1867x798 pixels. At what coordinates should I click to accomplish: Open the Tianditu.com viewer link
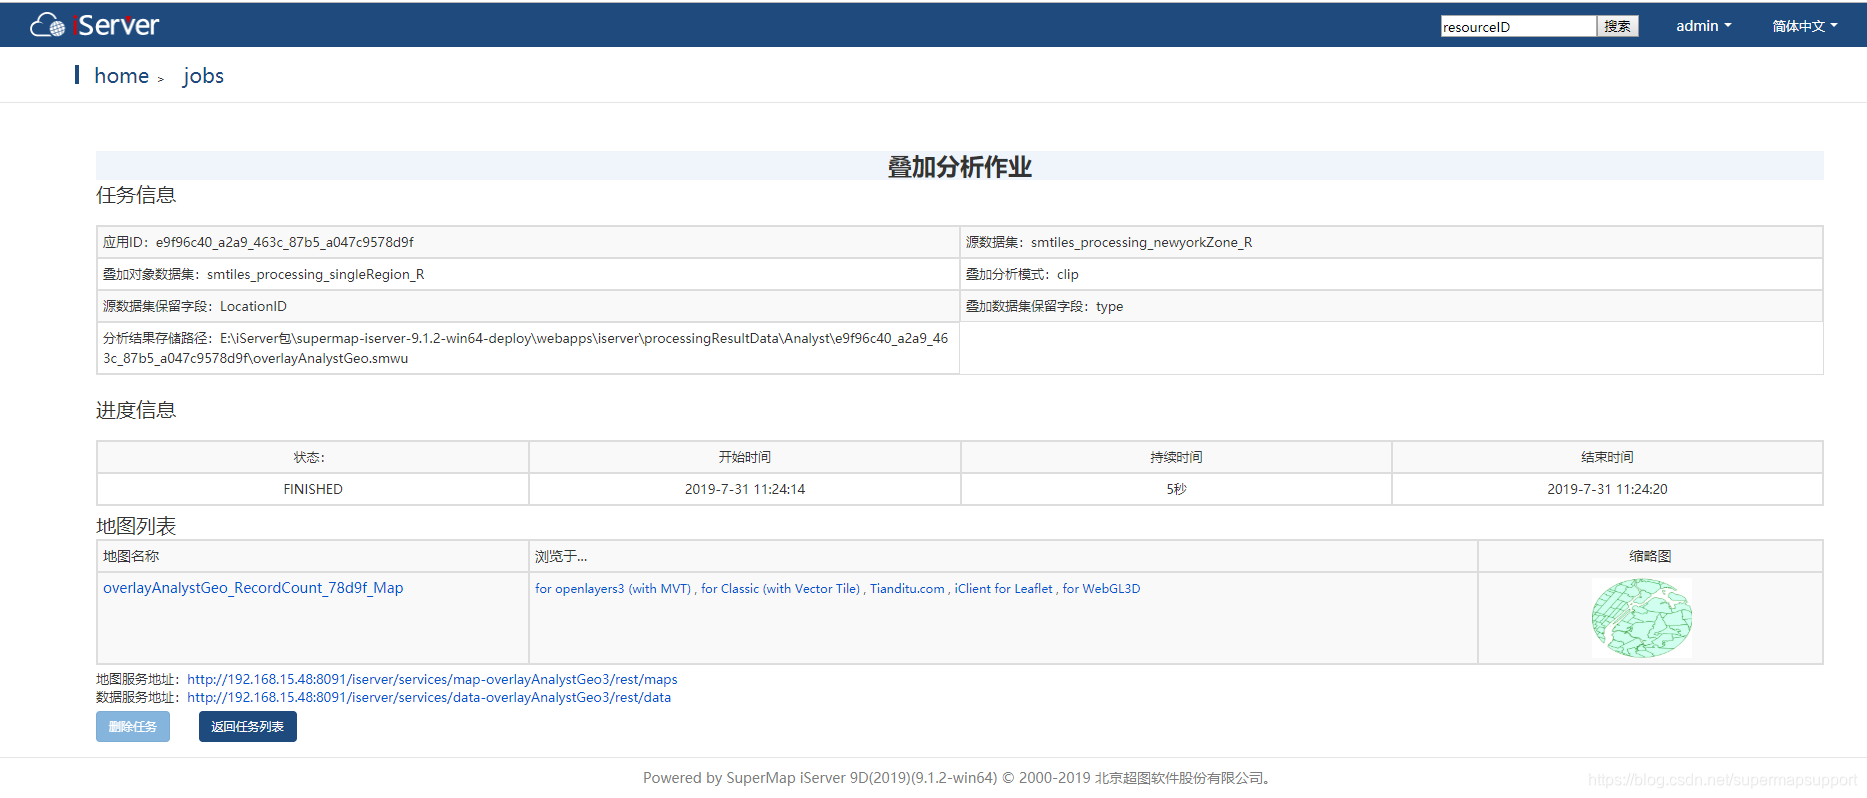tap(907, 589)
